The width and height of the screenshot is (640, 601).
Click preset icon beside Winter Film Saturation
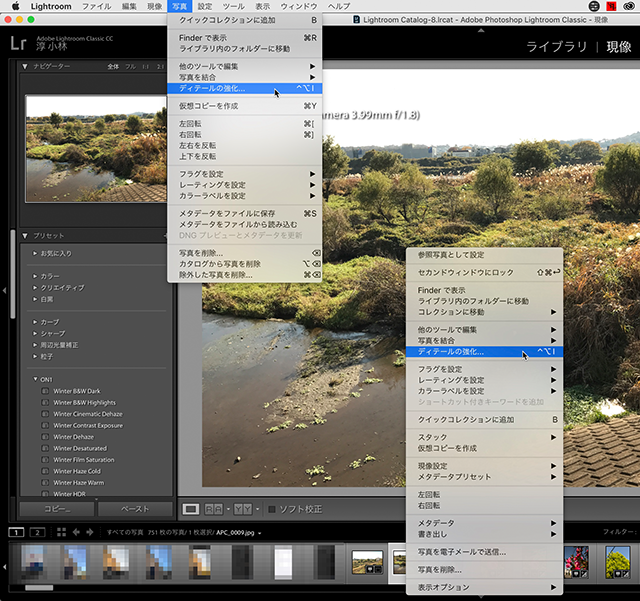coord(45,459)
